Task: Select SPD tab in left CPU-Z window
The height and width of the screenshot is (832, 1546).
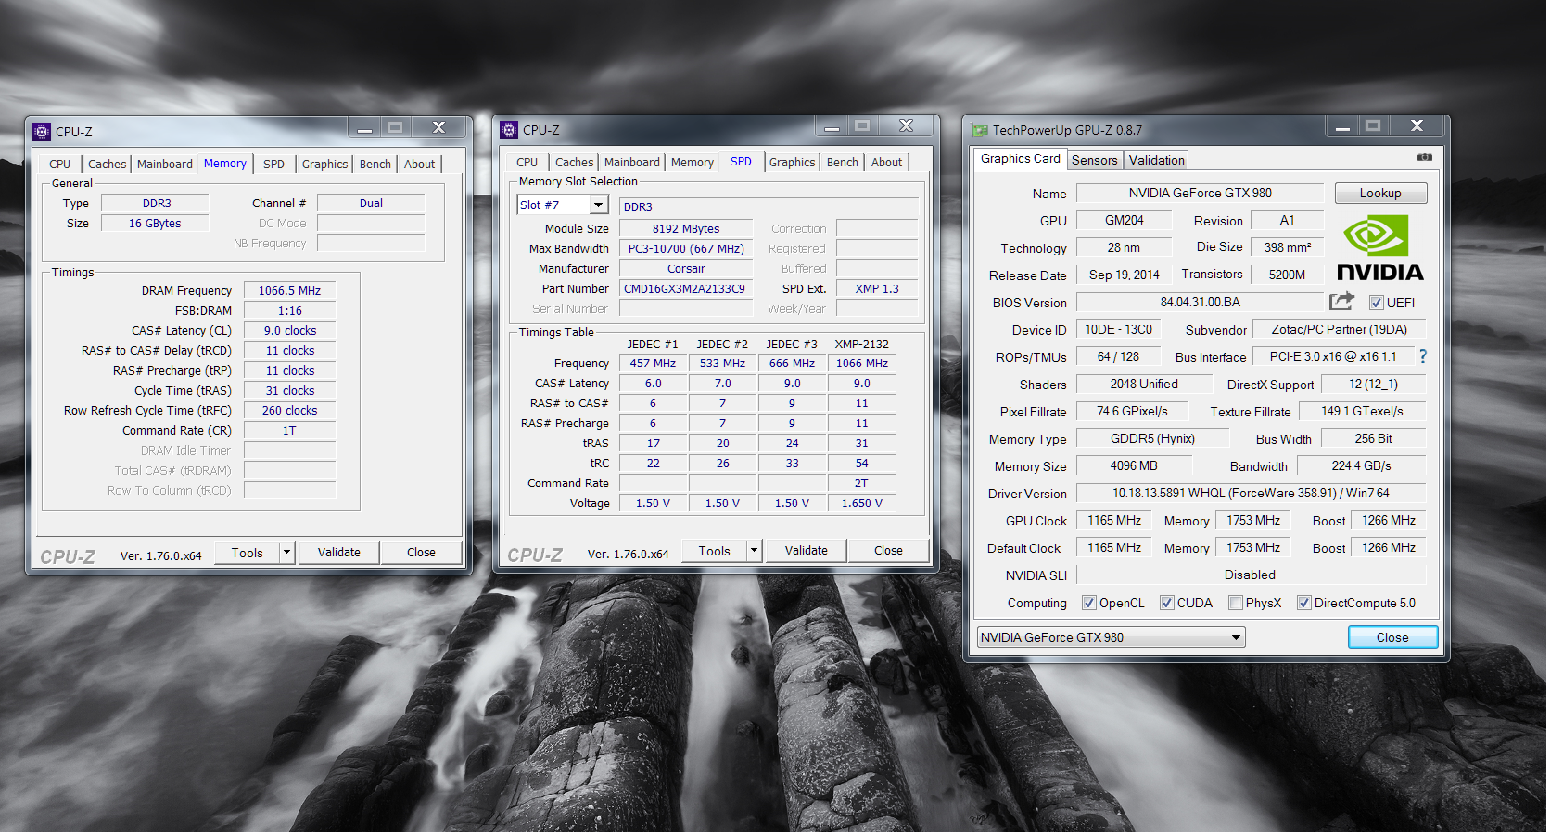Action: click(x=274, y=164)
